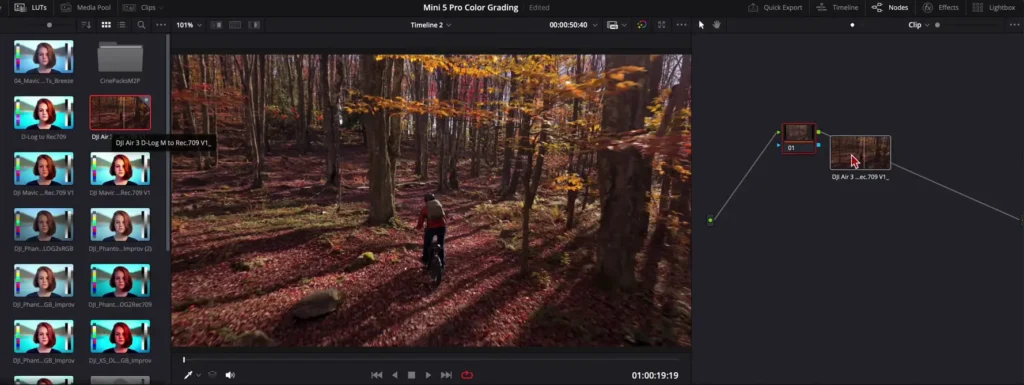Viewport: 1024px width, 385px height.
Task: Stop playback
Action: click(411, 375)
